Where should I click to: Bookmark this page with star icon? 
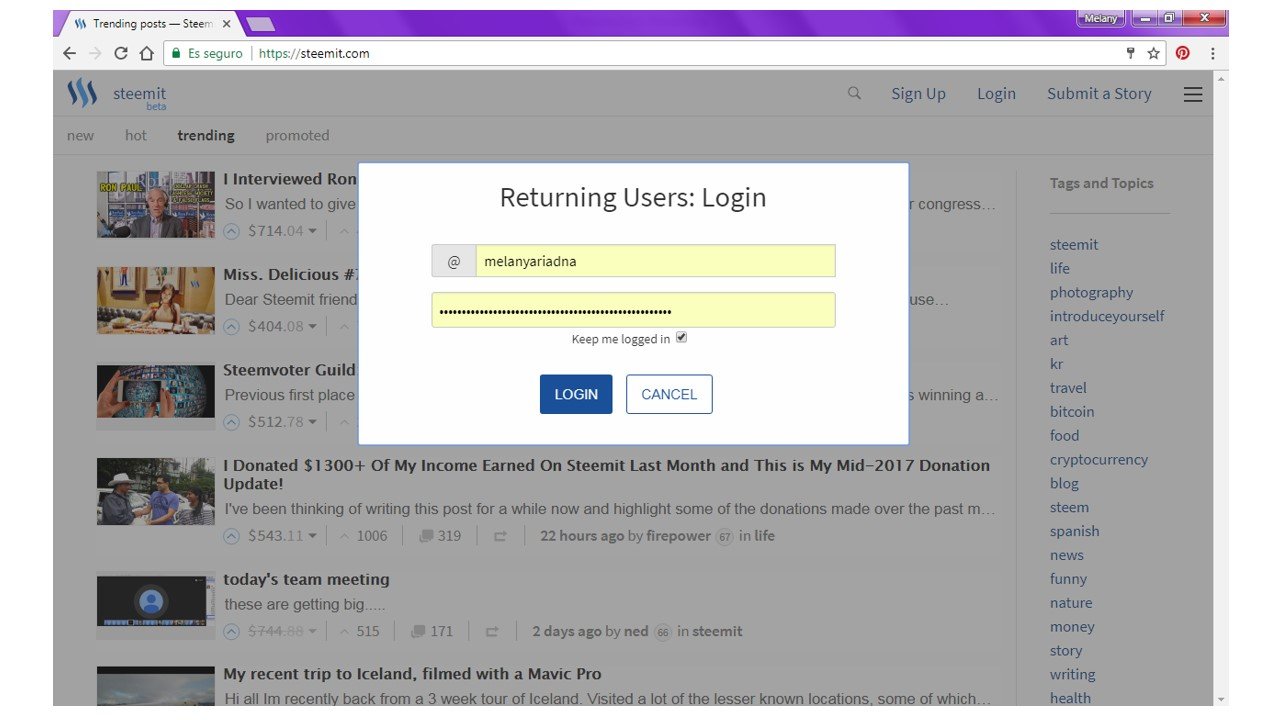[1153, 53]
